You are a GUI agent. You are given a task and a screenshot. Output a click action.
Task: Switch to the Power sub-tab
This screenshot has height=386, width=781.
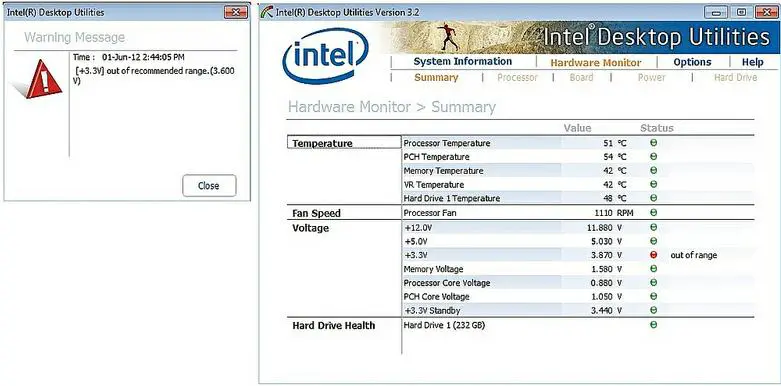coord(651,78)
